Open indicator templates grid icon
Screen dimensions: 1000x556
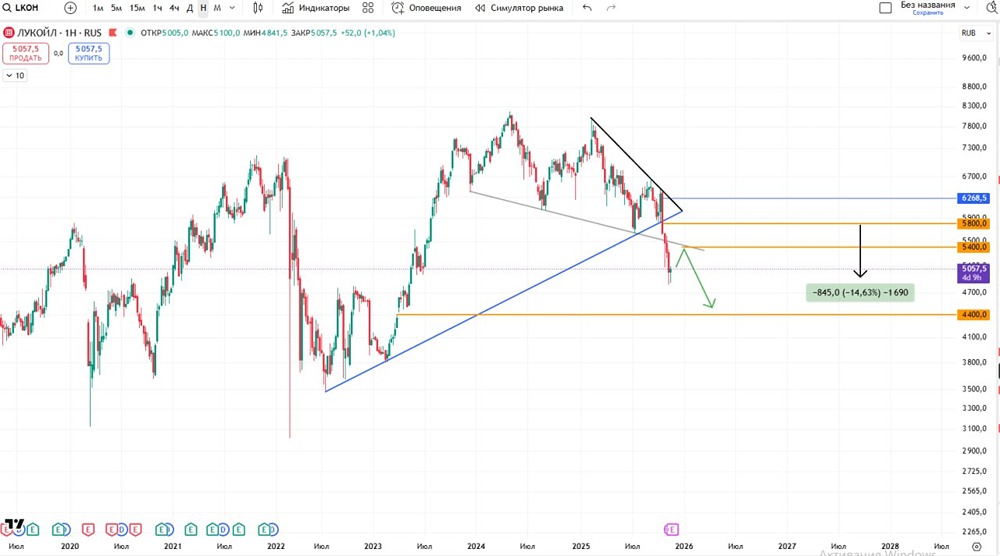pyautogui.click(x=368, y=8)
